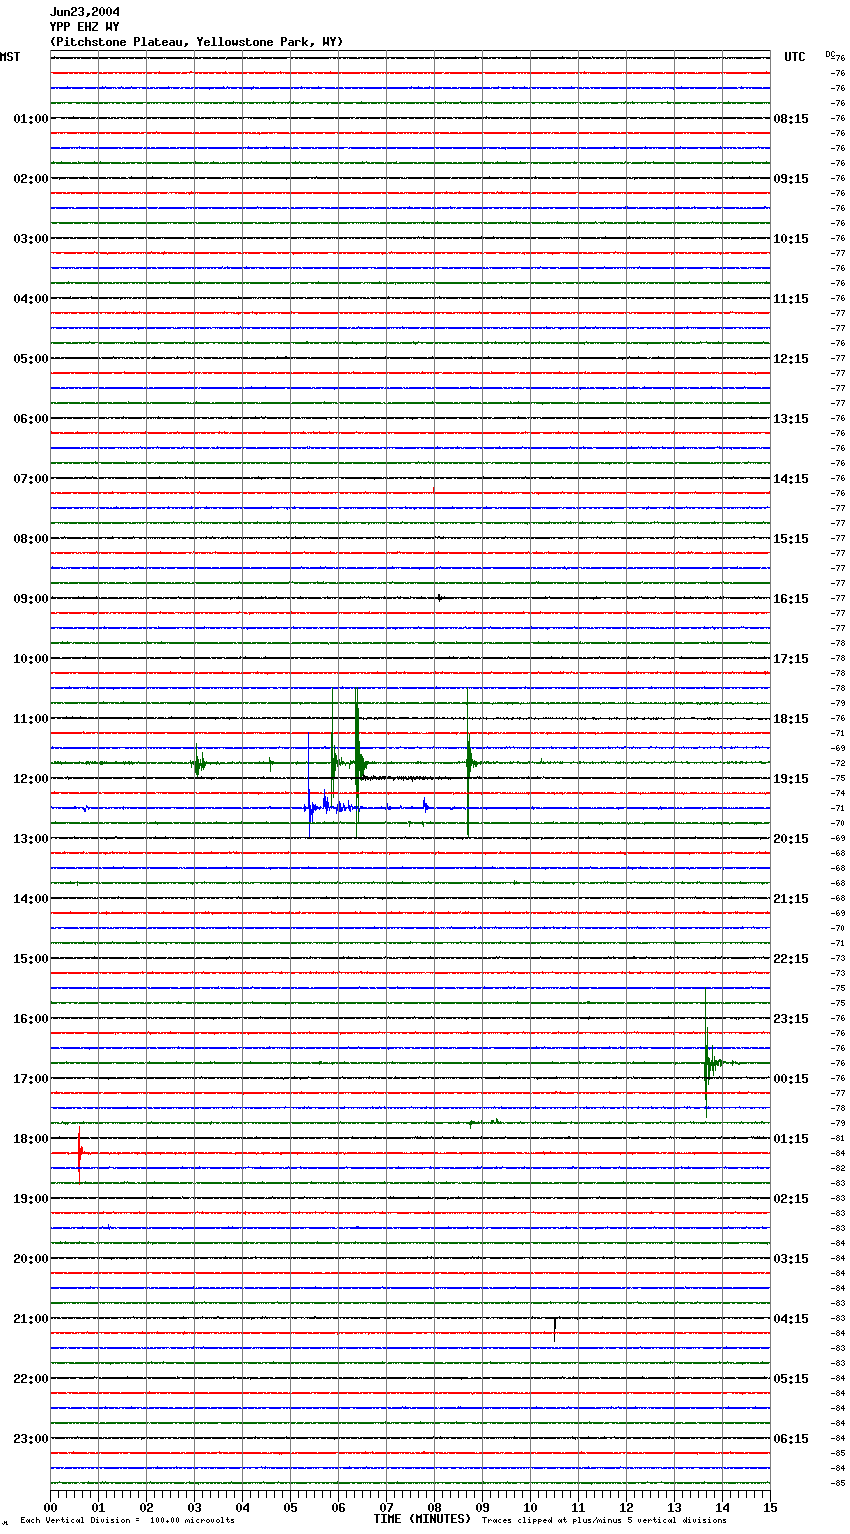Click the Pitchstone Plateau location subtitle
Viewport: 850px width, 1534px height.
click(x=196, y=42)
